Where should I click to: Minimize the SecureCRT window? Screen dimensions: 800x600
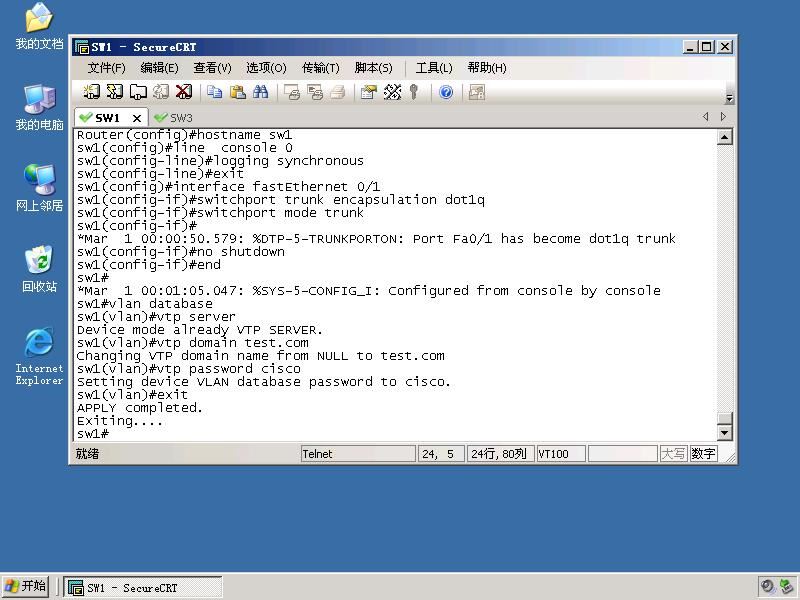[x=690, y=47]
